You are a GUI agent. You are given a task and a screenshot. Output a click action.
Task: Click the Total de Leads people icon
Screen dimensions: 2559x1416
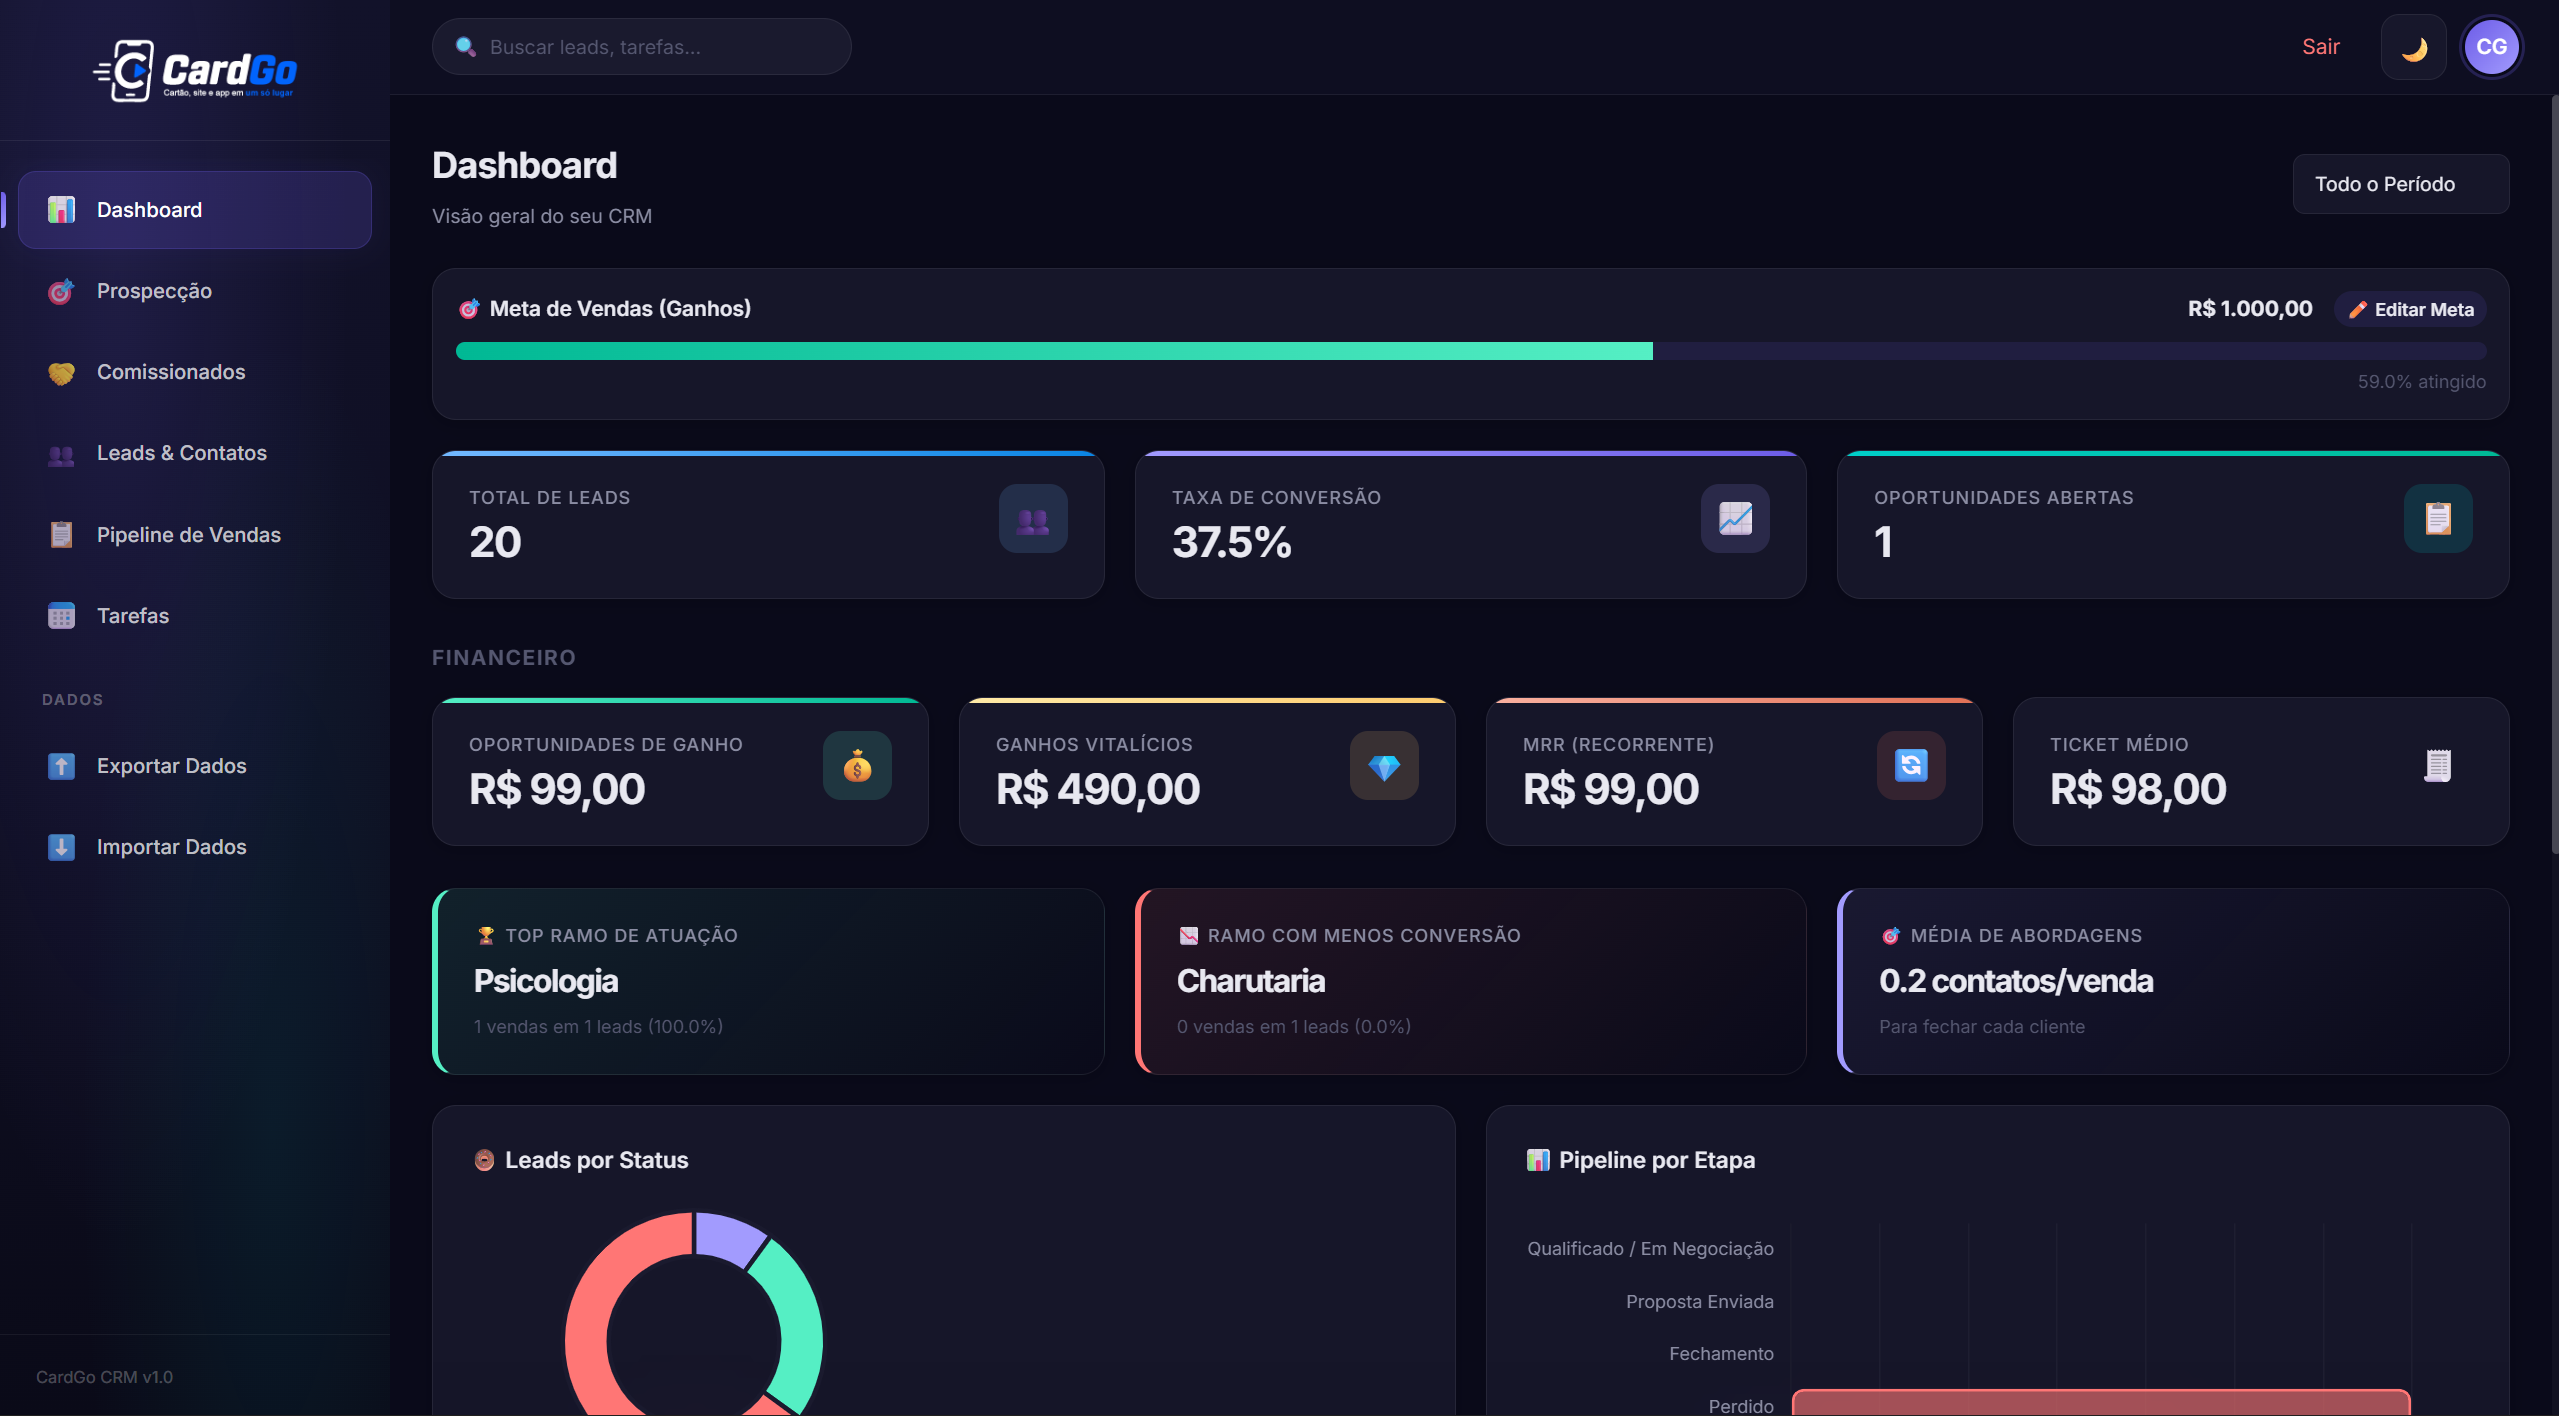[x=1033, y=519]
